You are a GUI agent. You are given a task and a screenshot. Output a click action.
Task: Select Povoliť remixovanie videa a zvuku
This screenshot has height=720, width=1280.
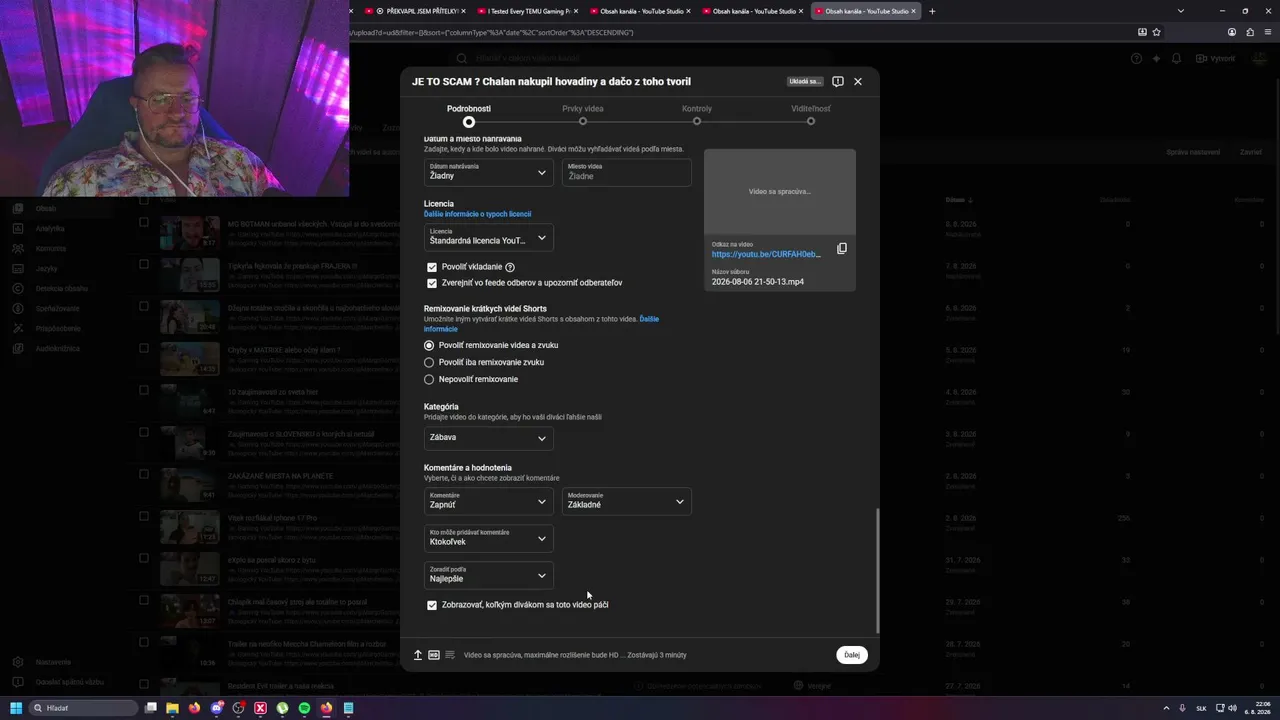[429, 345]
